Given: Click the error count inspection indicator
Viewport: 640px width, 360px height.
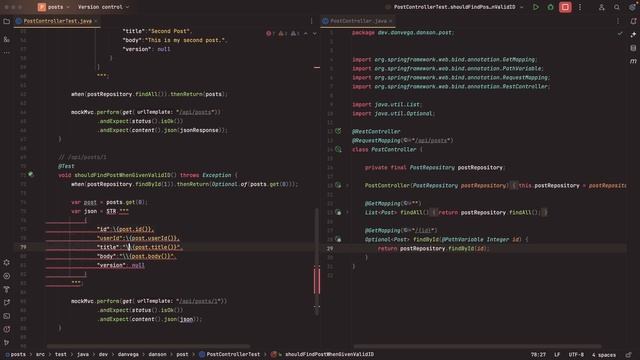Looking at the screenshot, I should click(x=270, y=33).
